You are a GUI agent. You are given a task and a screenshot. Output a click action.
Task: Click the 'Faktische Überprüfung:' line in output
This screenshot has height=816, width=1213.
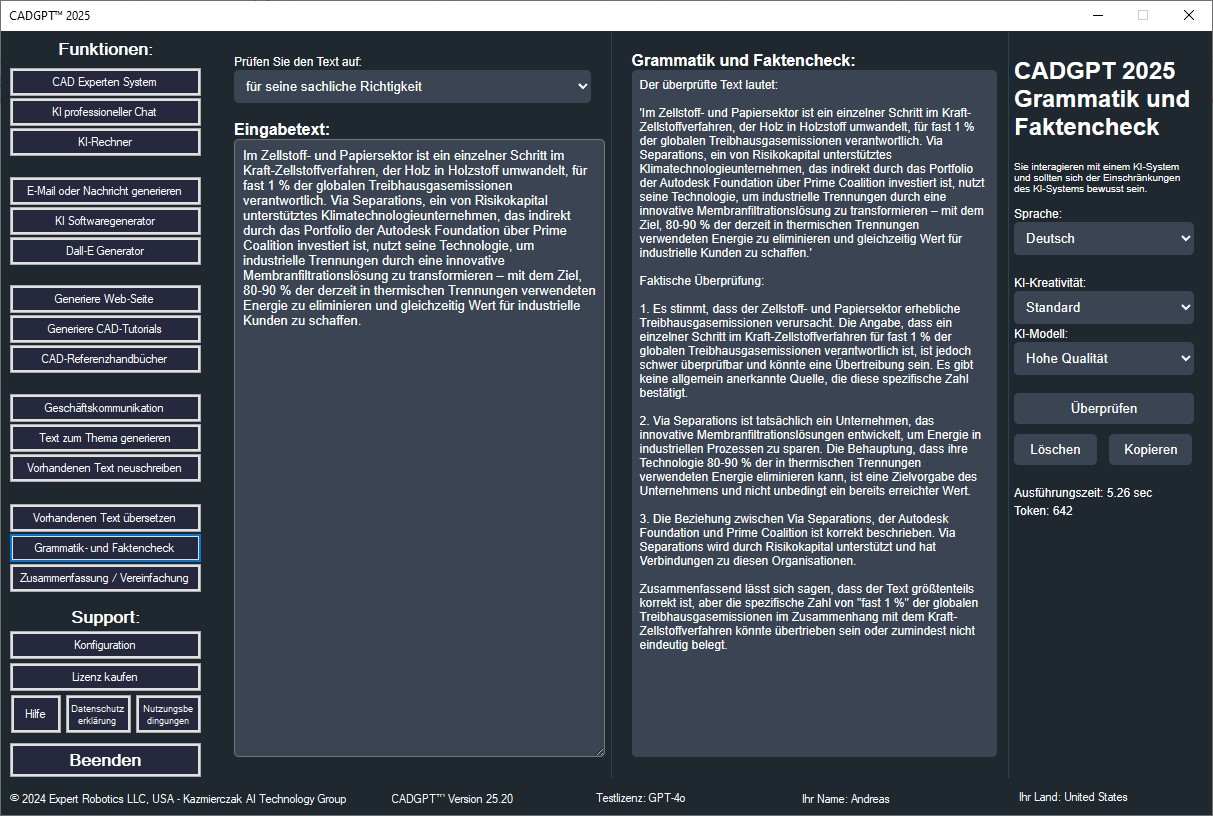click(701, 281)
